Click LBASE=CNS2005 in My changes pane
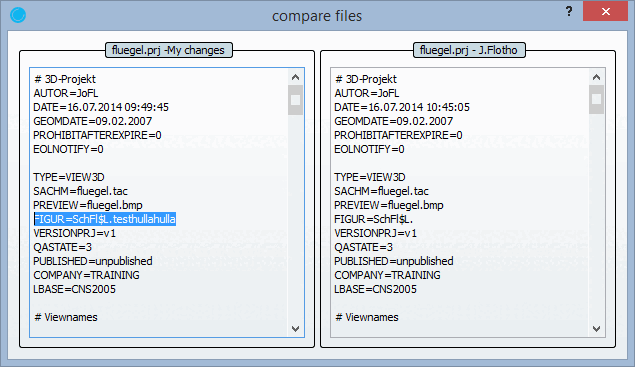635x367 pixels. pyautogui.click(x=75, y=289)
